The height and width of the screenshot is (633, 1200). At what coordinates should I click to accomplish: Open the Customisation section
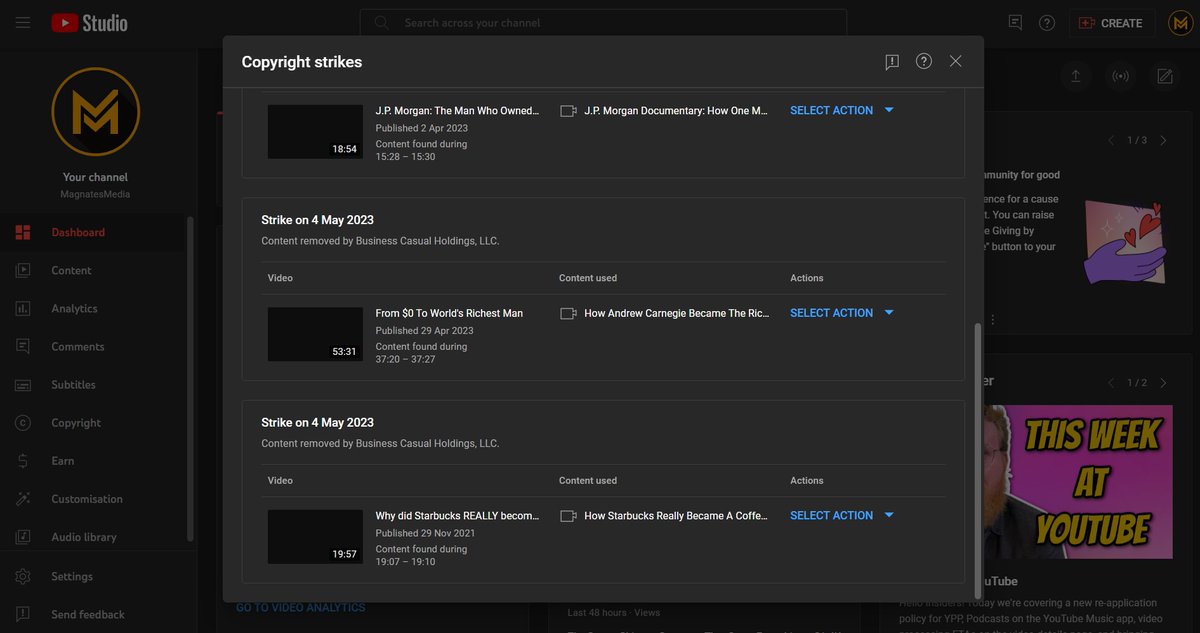coord(89,498)
